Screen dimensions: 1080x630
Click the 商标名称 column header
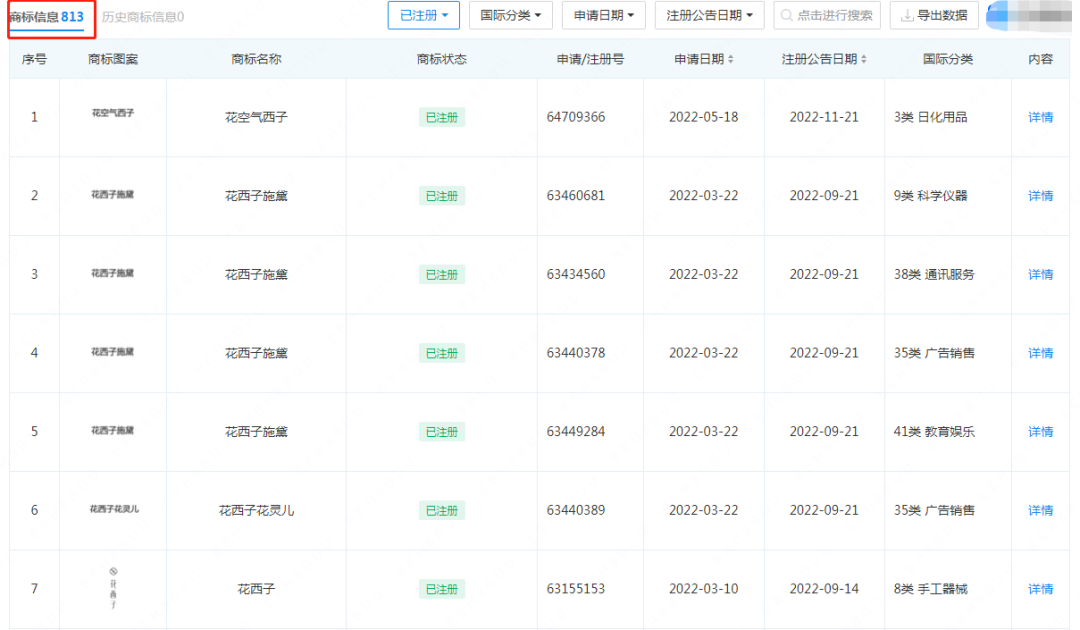click(x=256, y=59)
